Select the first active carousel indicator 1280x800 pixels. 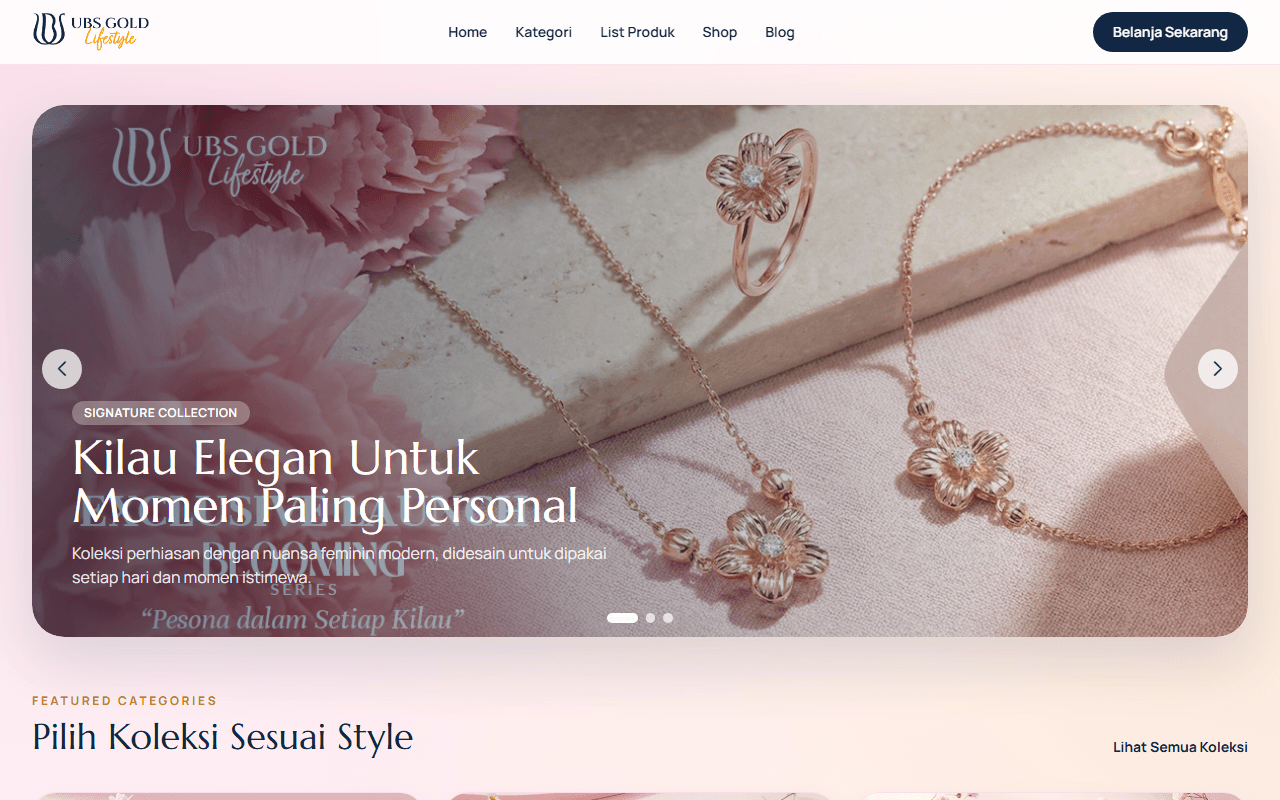tap(622, 618)
